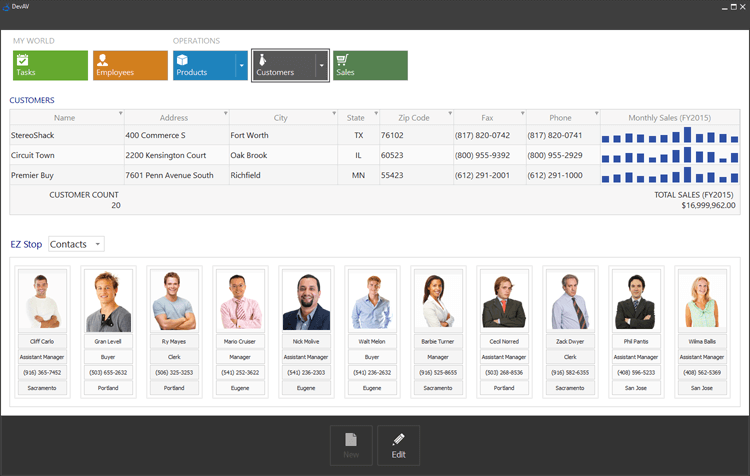Click the New document button
The width and height of the screenshot is (750, 476).
coord(351,445)
